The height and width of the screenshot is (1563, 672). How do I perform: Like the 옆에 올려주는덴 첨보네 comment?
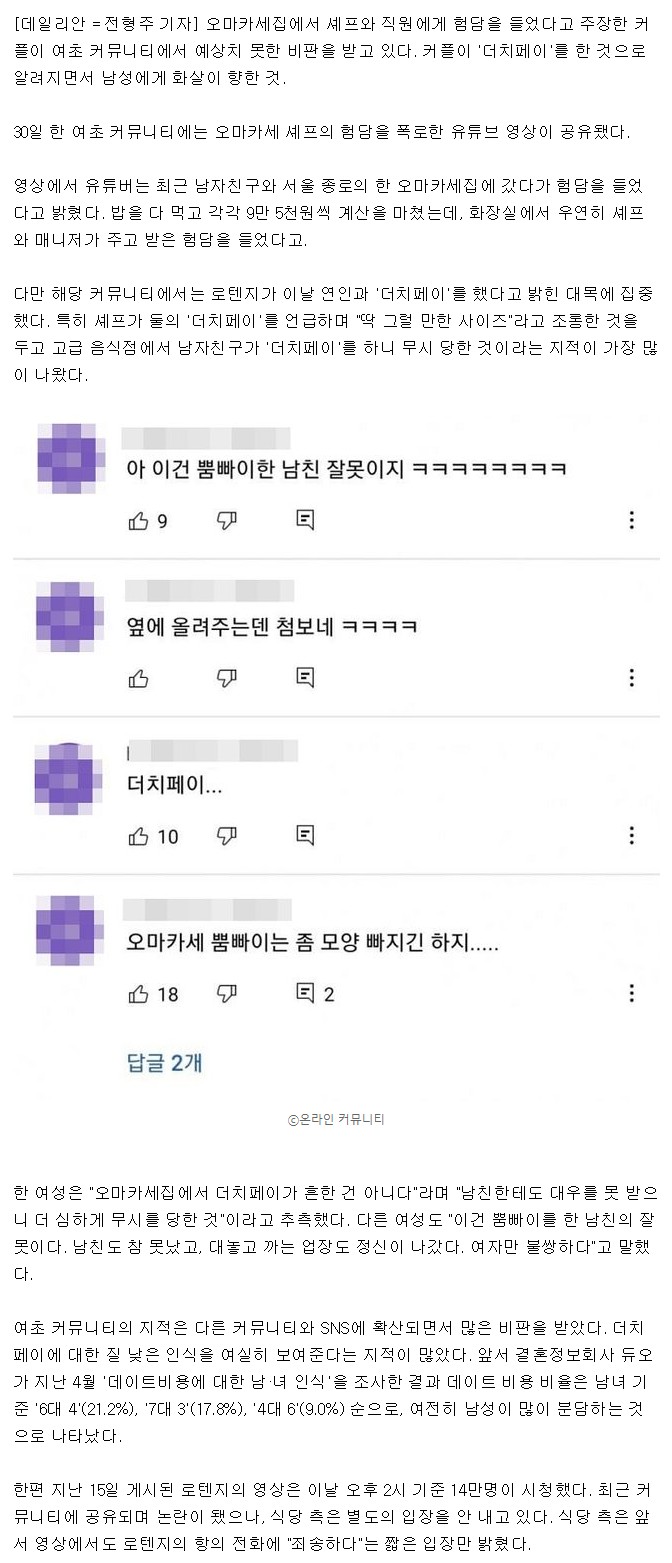tap(138, 678)
